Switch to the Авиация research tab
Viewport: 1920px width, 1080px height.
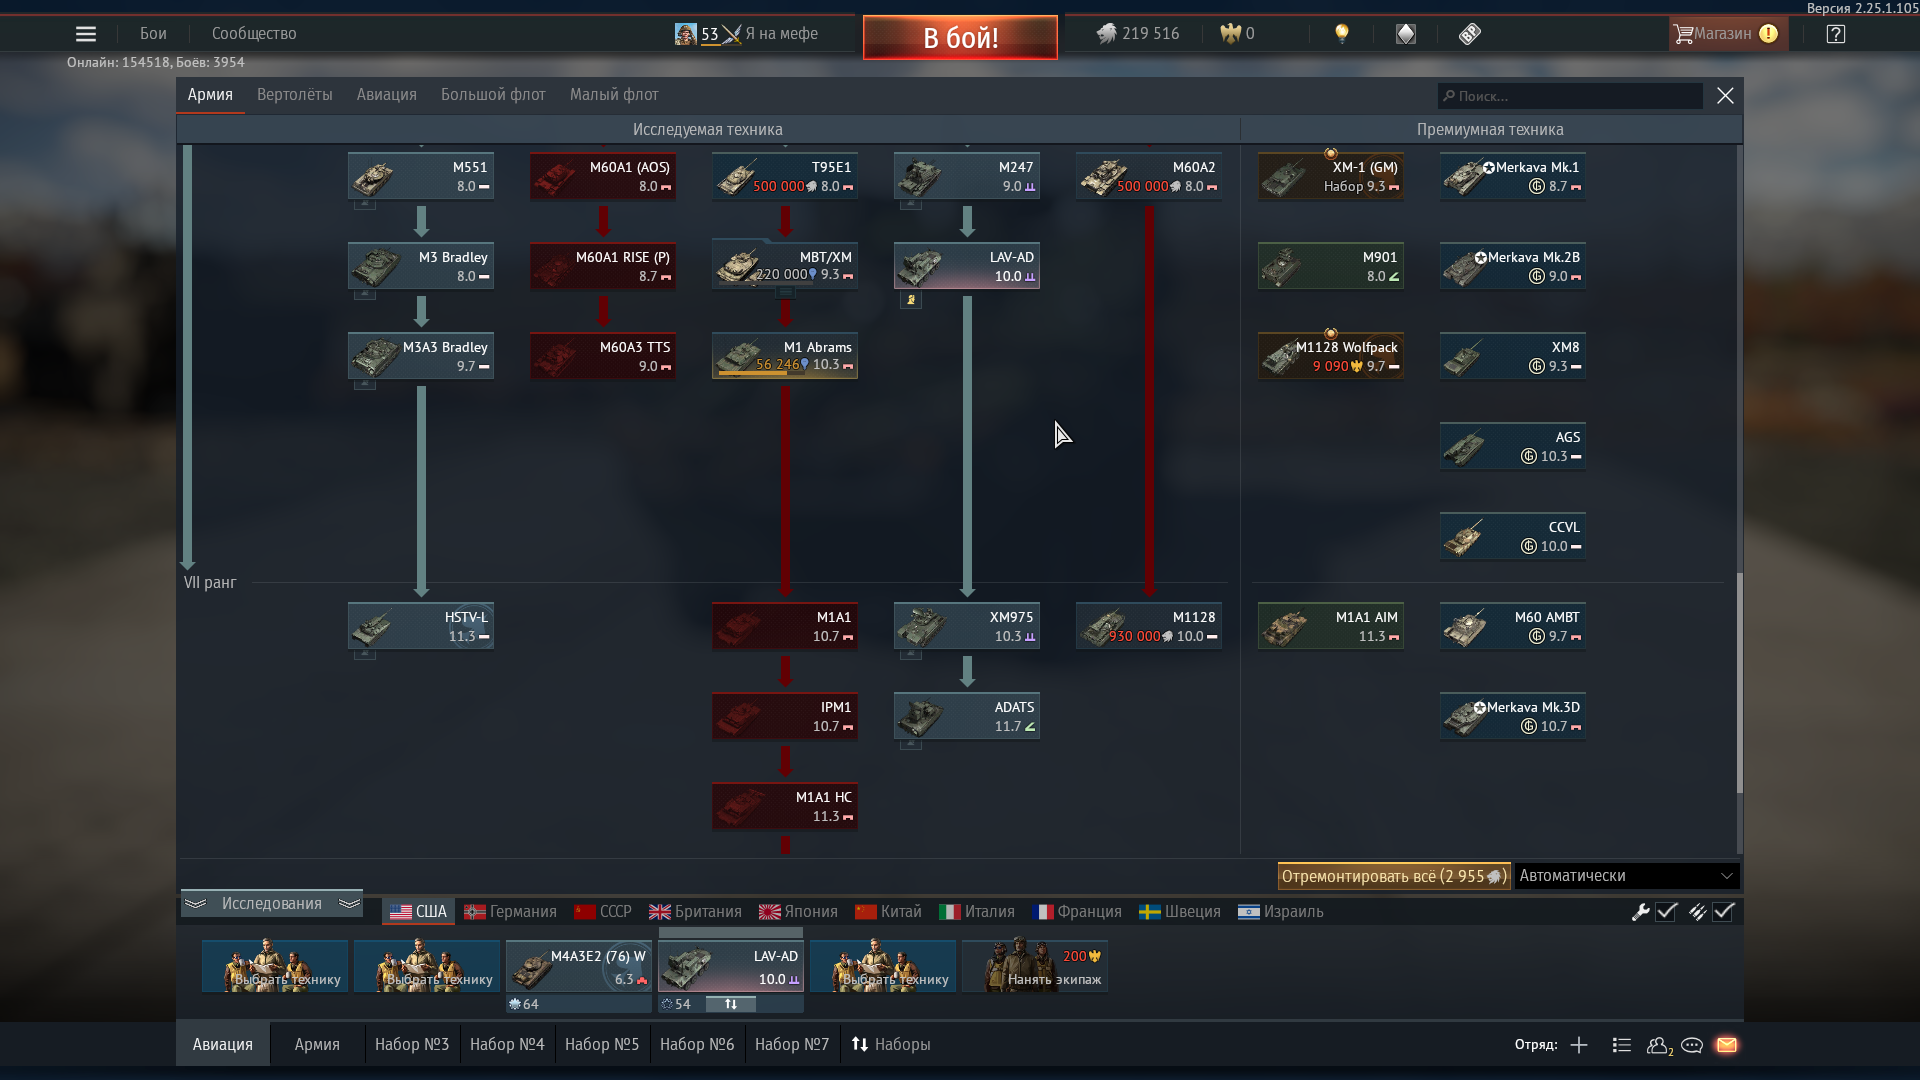(x=386, y=95)
